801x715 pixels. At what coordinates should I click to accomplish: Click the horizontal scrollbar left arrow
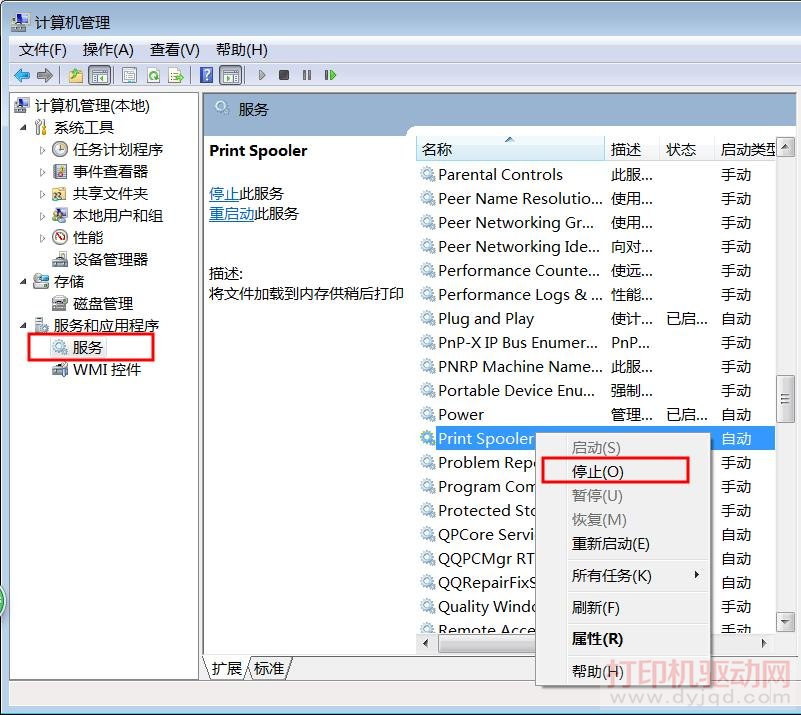click(x=426, y=643)
